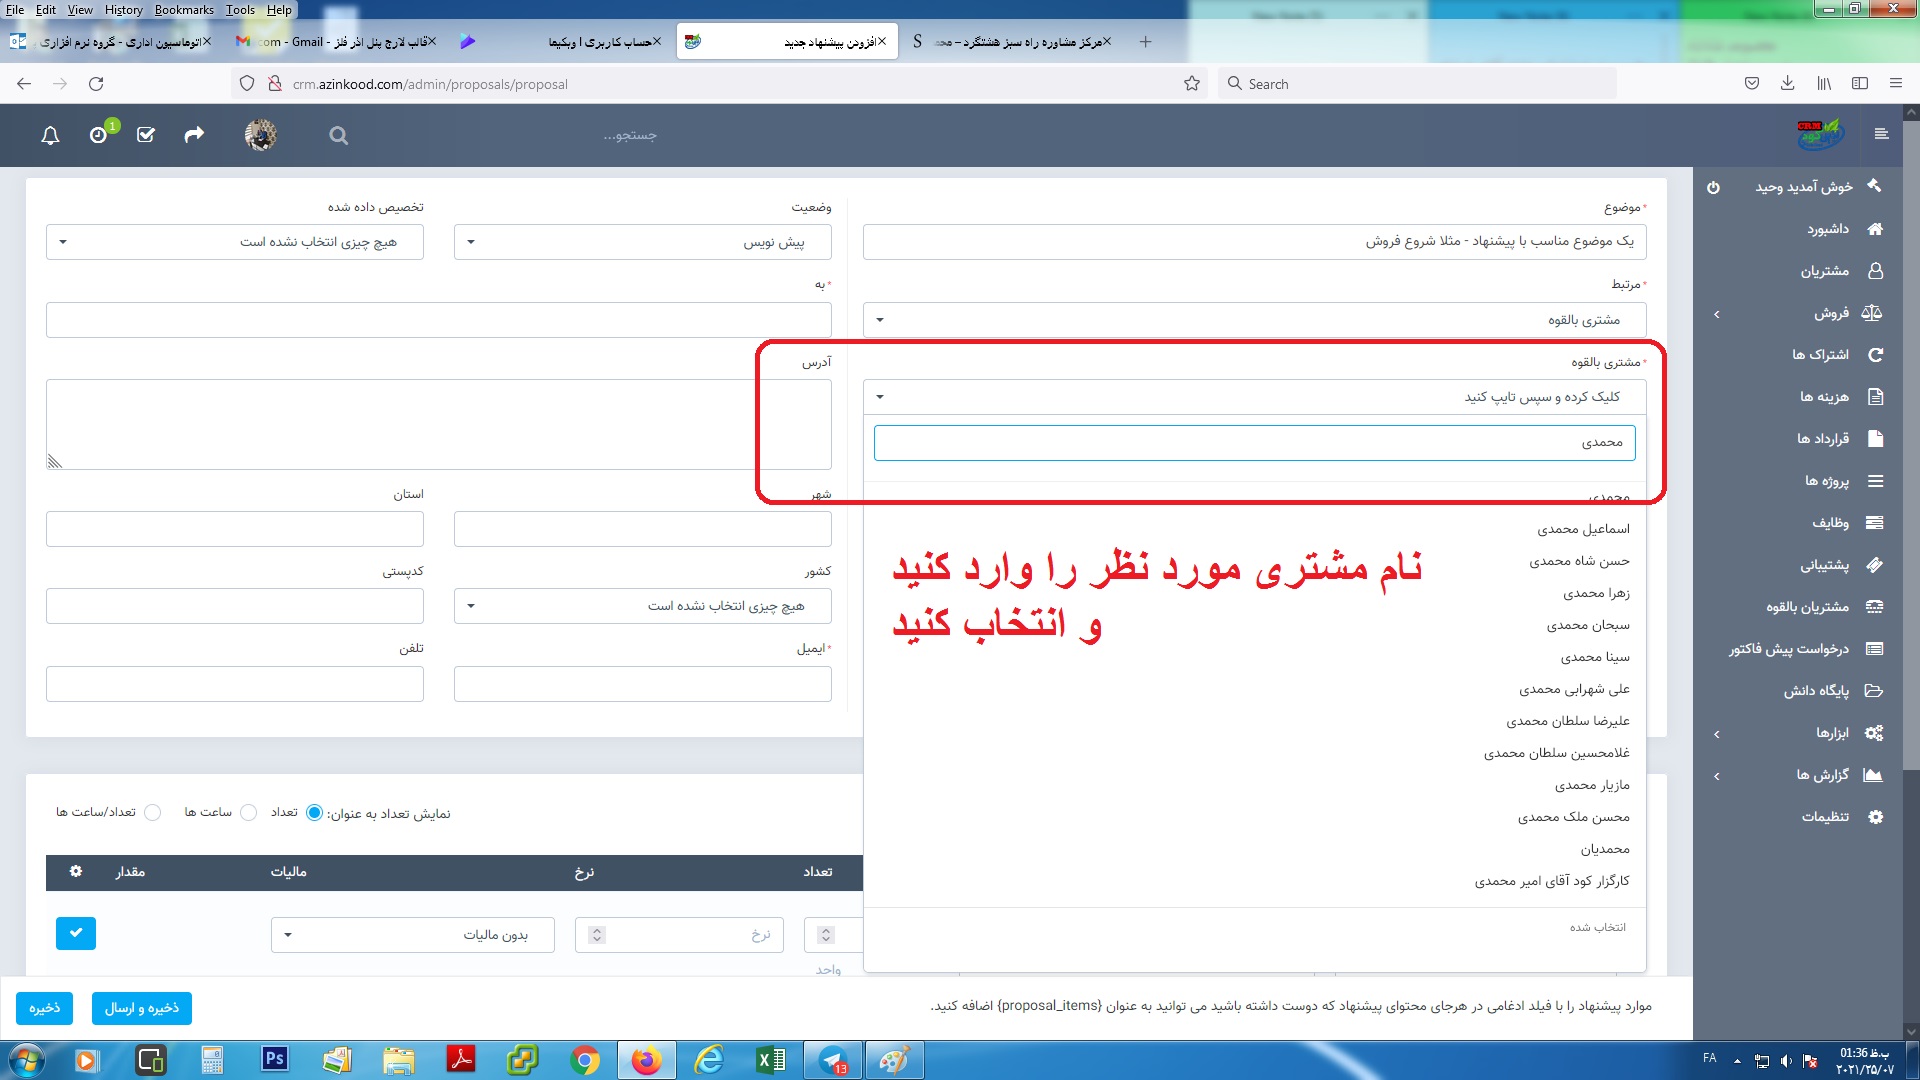
Task: Open the مشتری بالقوه select dropdown
Action: (x=1255, y=397)
